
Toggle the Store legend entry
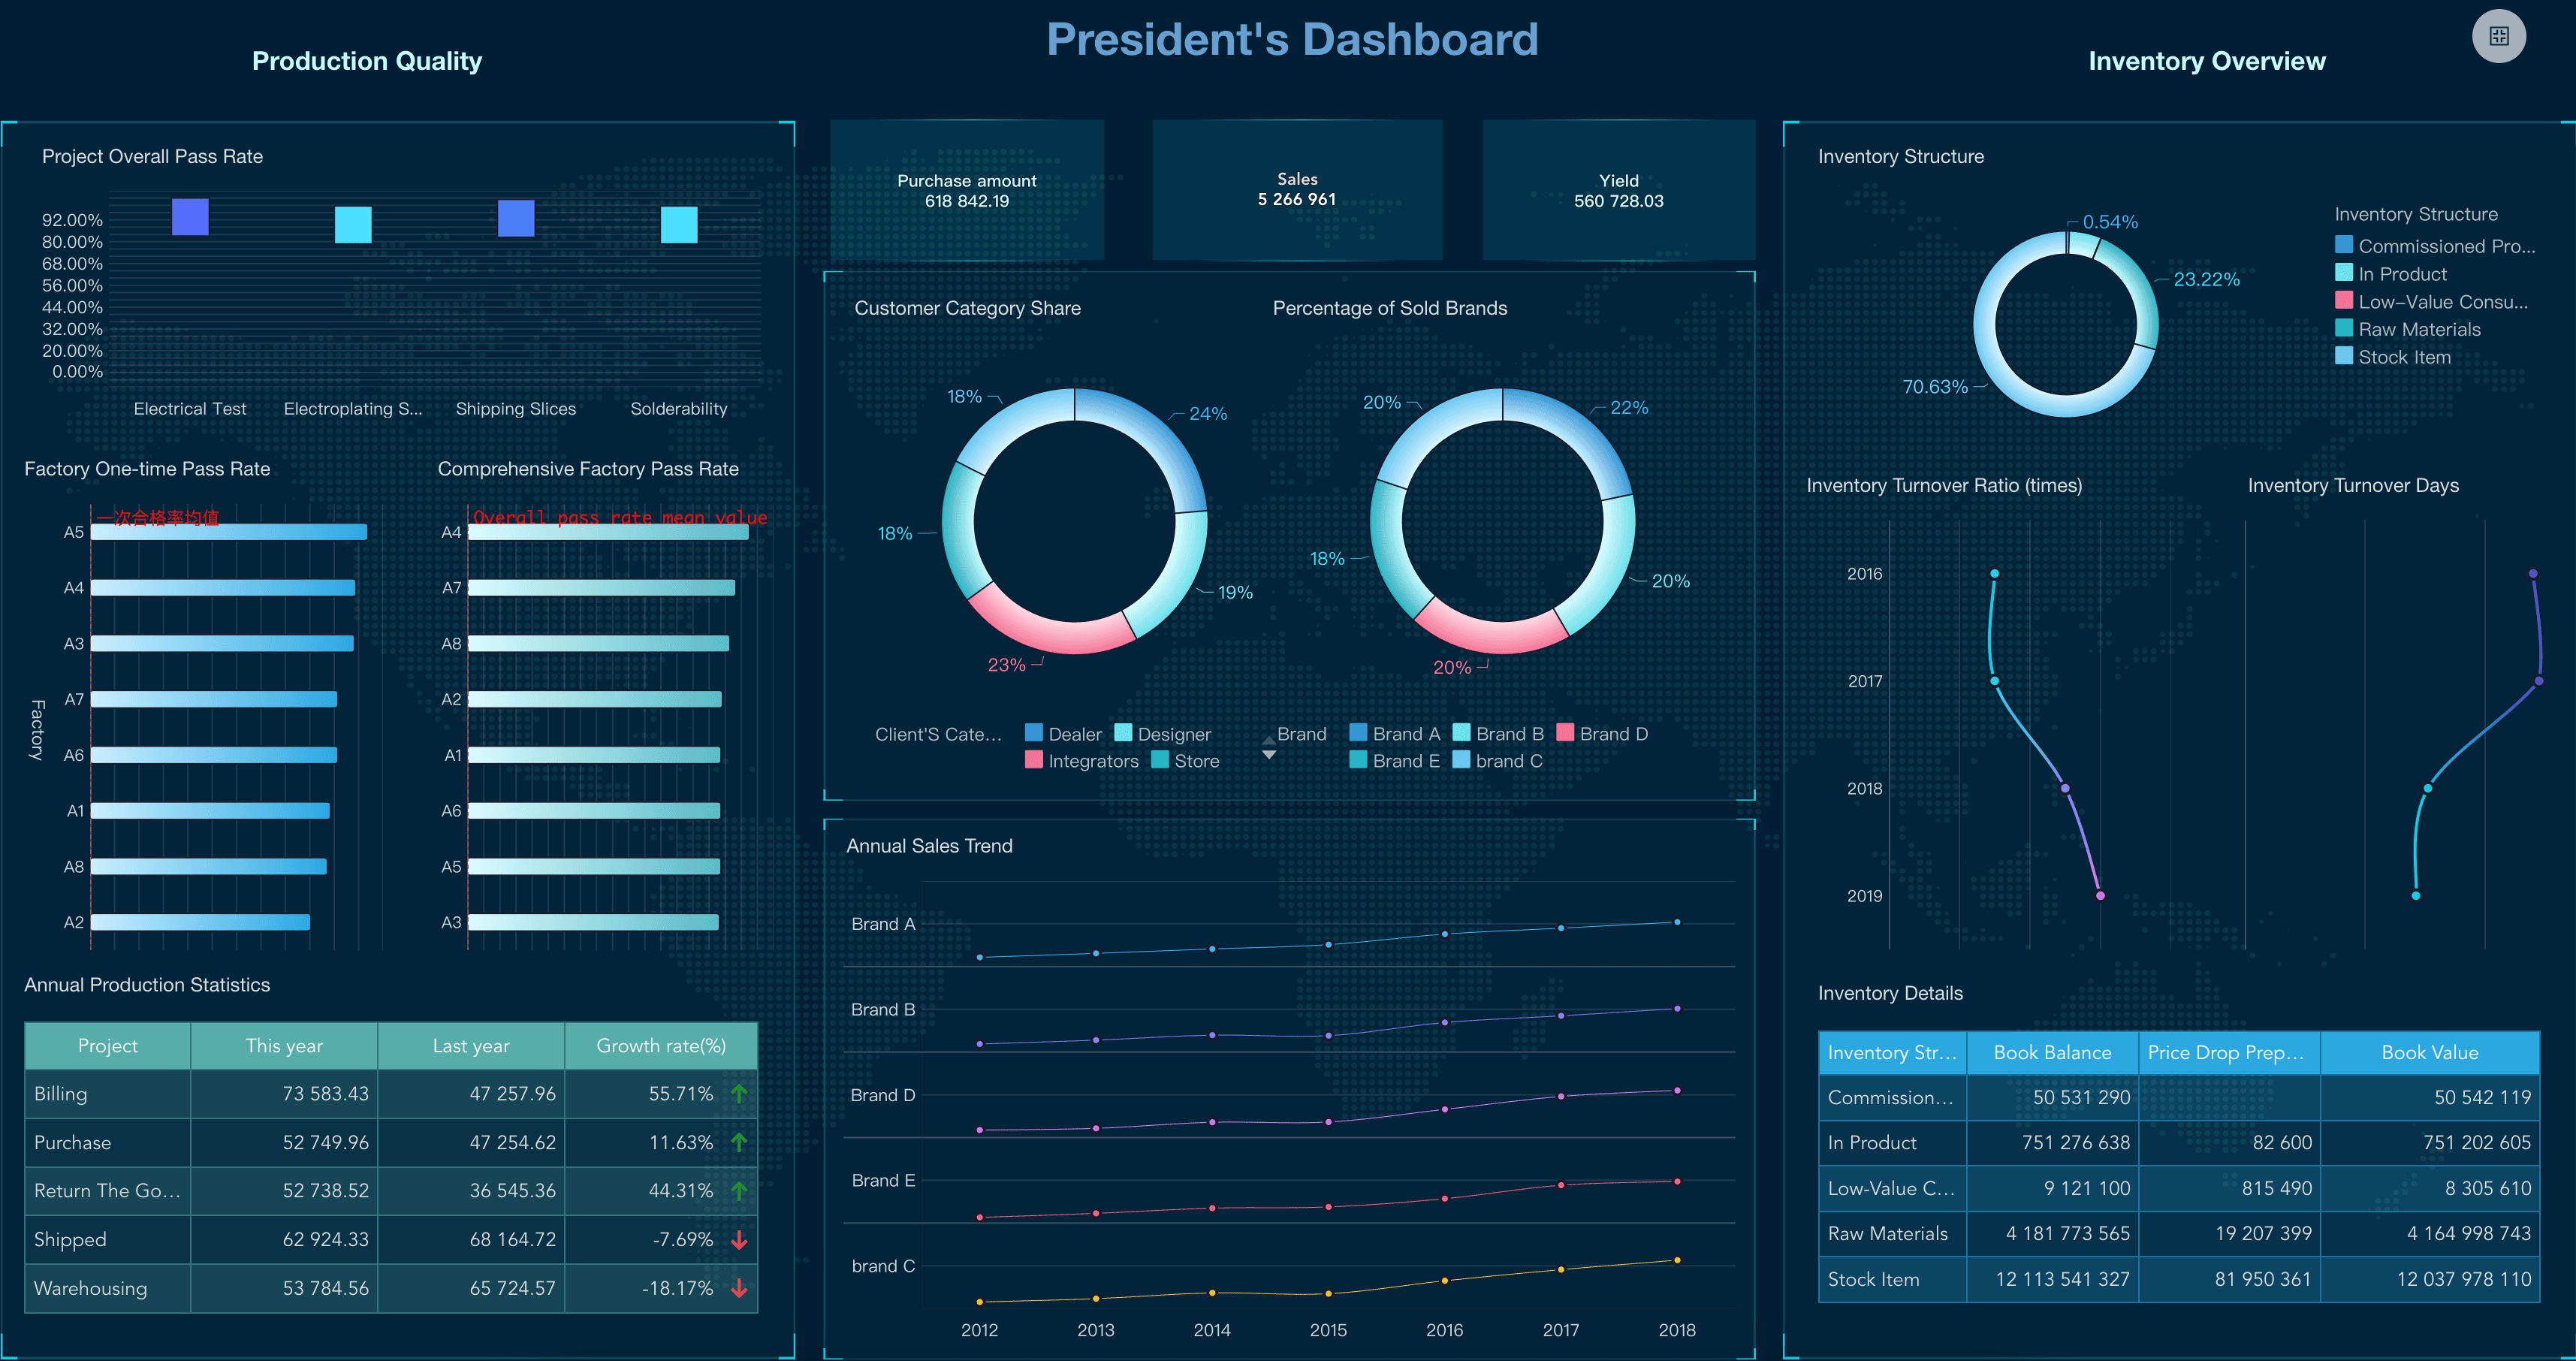pyautogui.click(x=1185, y=761)
